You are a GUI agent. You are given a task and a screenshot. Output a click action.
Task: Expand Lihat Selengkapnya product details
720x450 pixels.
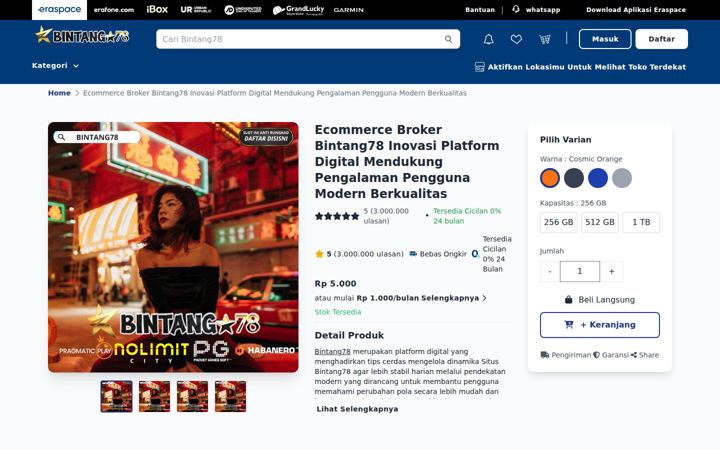tap(357, 409)
